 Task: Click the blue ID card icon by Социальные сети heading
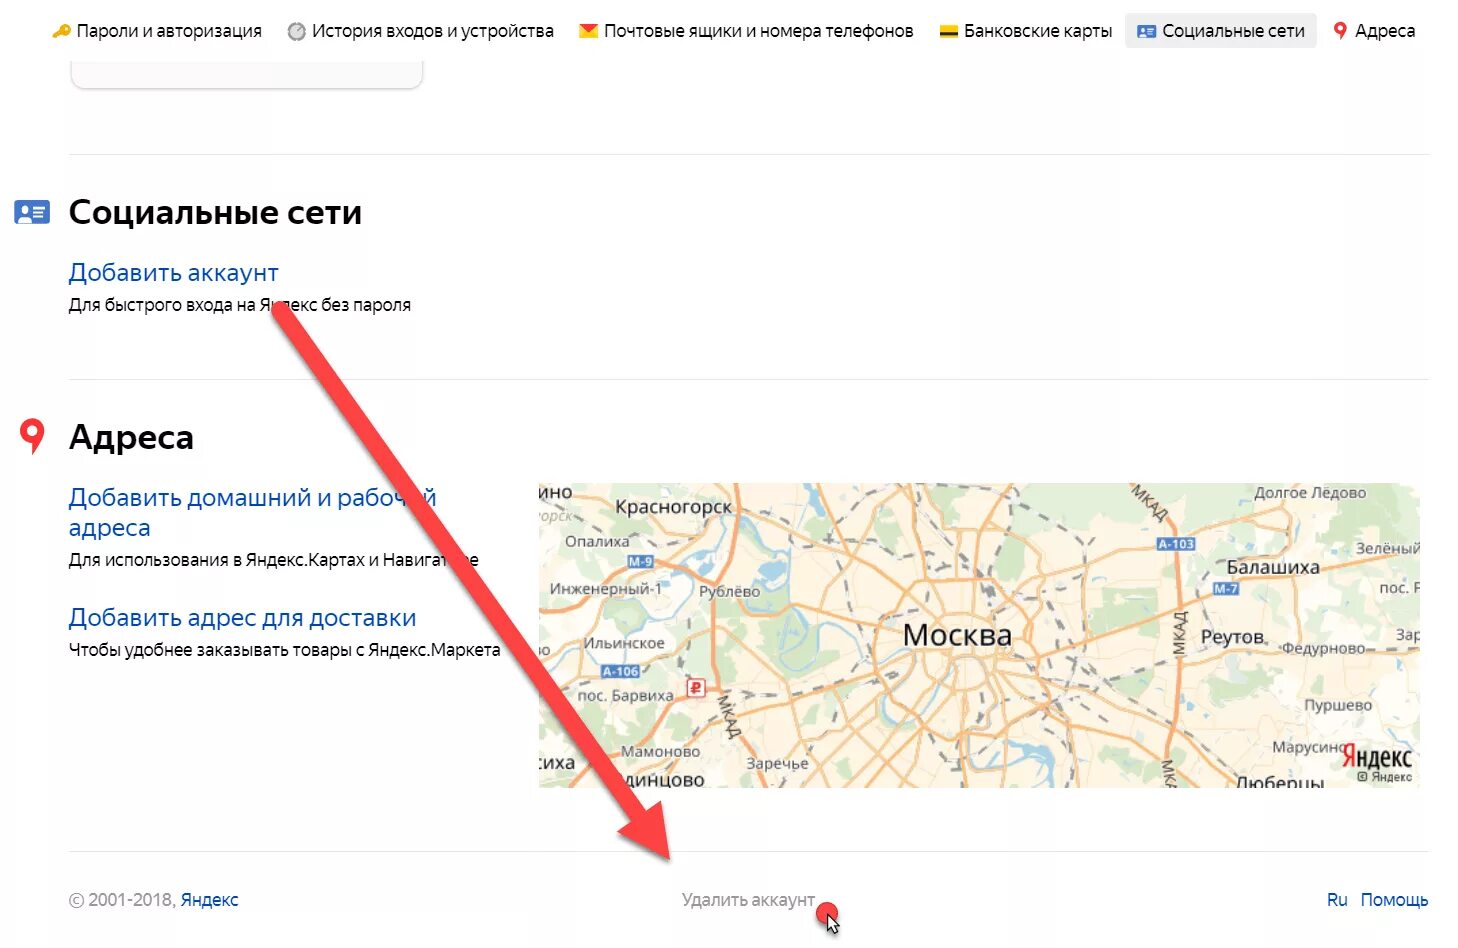pyautogui.click(x=32, y=212)
